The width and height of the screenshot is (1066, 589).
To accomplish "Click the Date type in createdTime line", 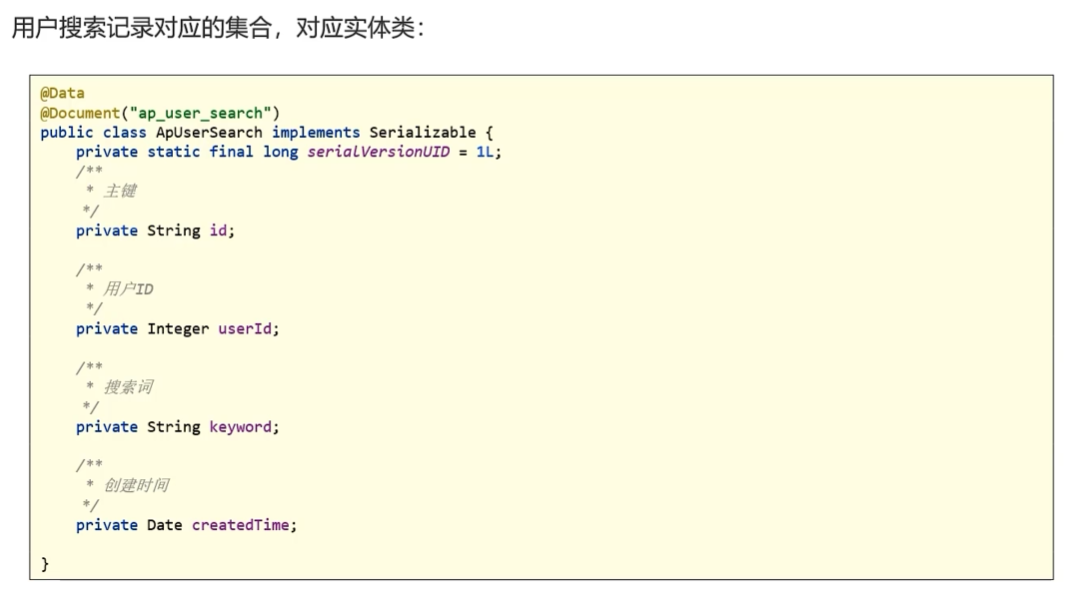I will click(x=165, y=525).
